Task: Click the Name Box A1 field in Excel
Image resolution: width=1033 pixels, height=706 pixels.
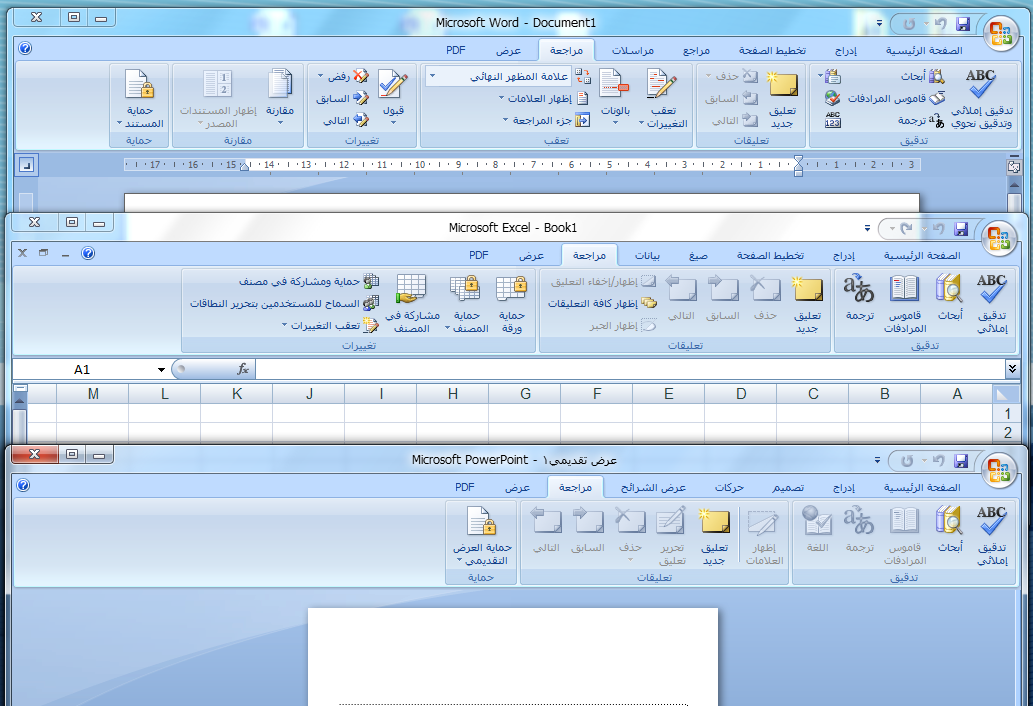Action: click(82, 369)
